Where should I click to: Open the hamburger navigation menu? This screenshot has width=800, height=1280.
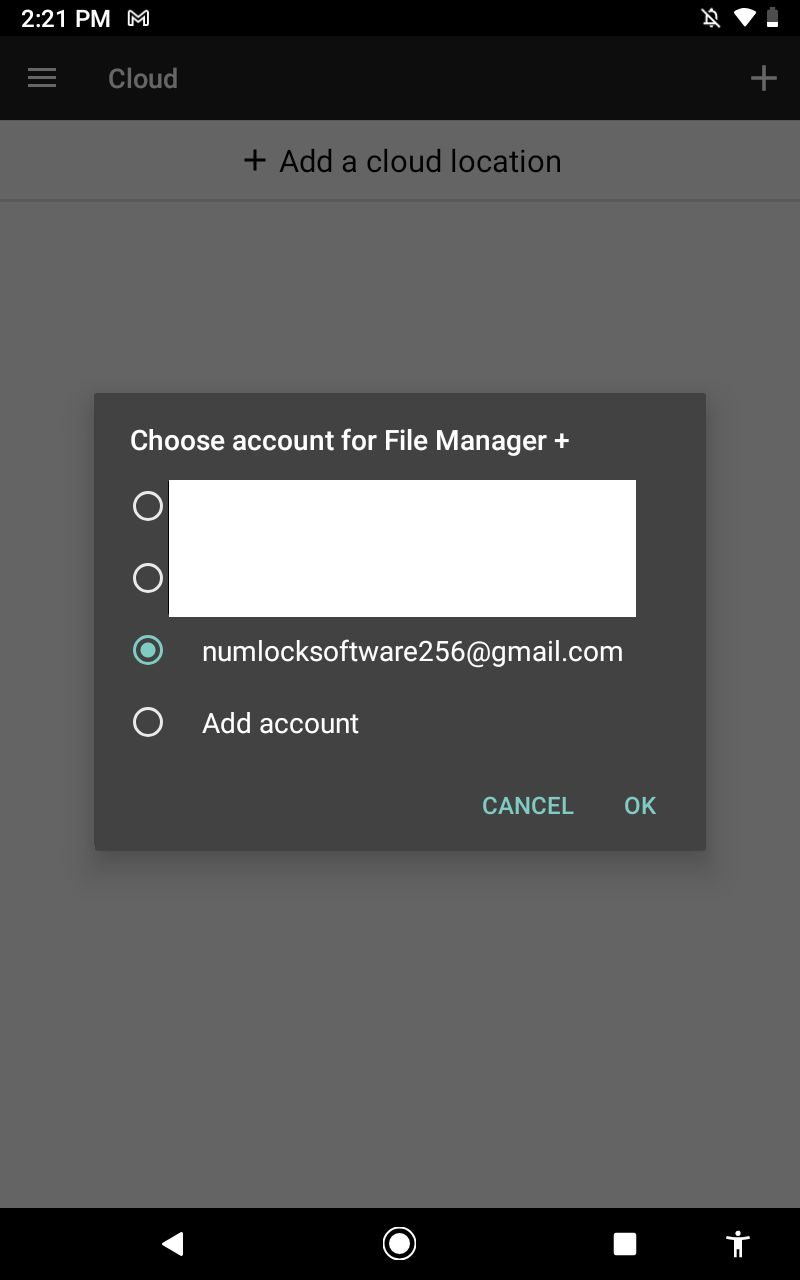[42, 78]
